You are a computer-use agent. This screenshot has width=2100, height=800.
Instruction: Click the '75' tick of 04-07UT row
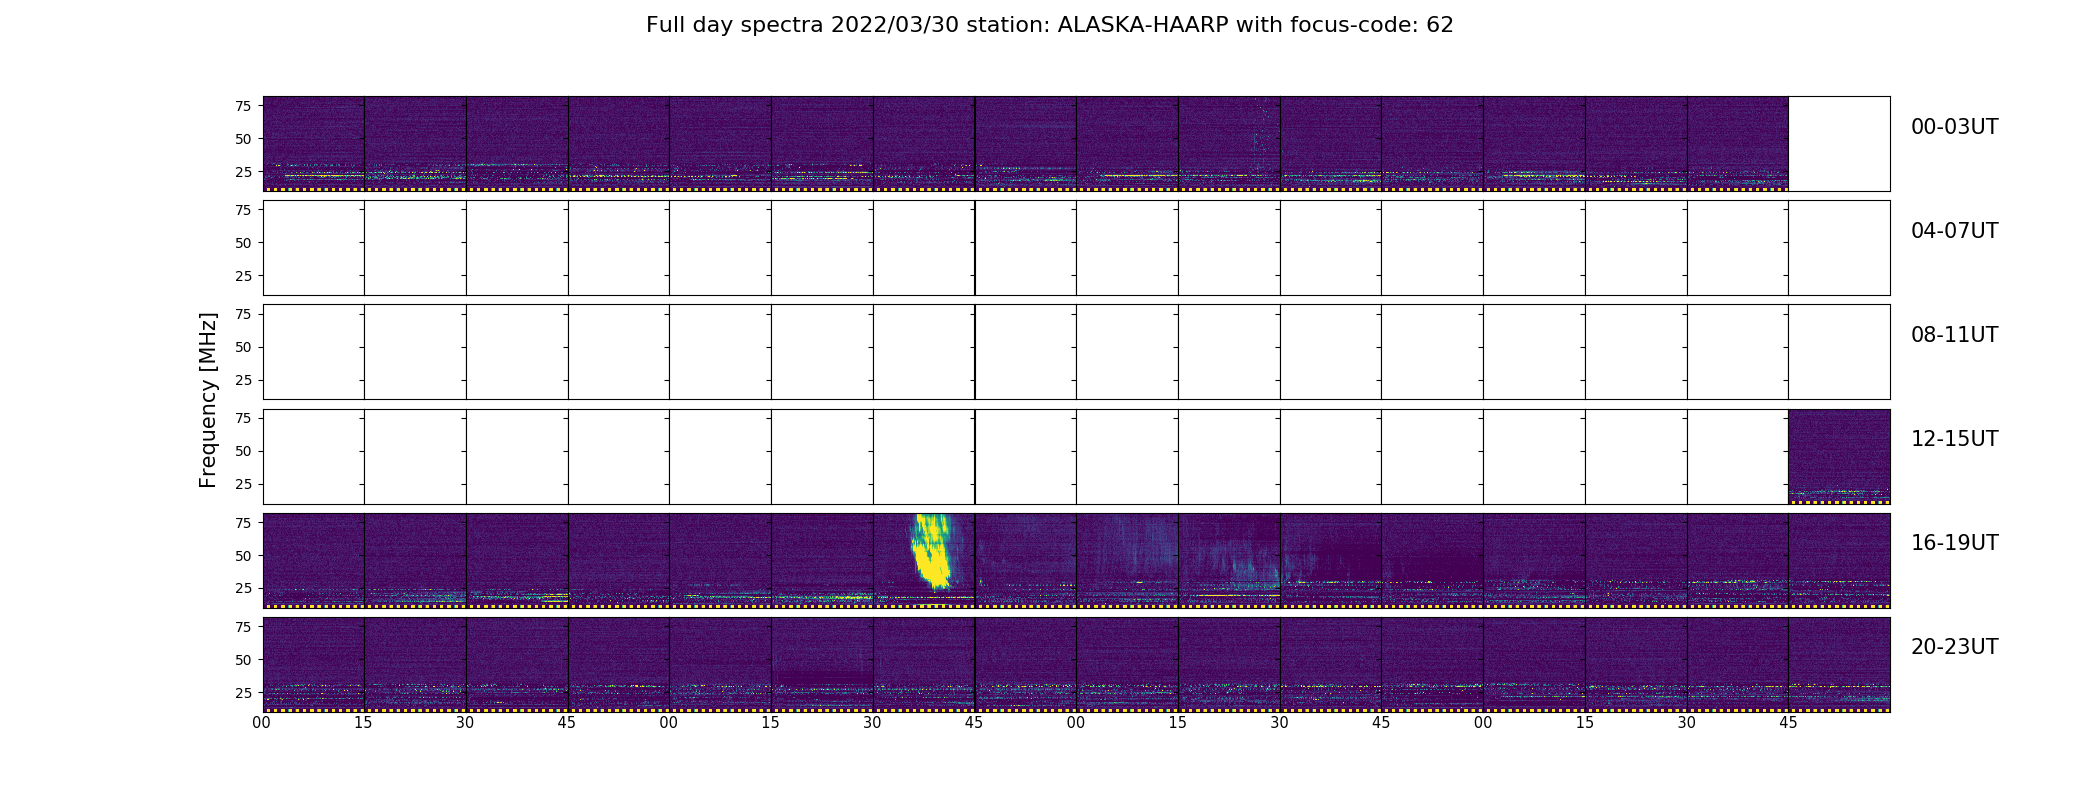(243, 210)
